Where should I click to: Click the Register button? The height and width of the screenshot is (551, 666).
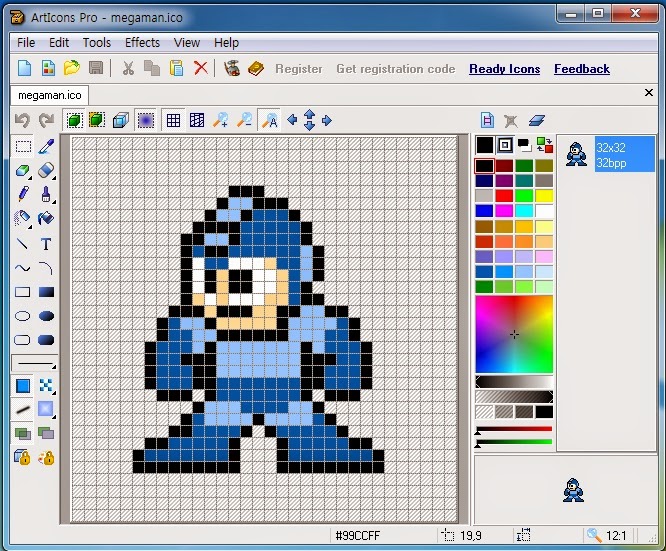tap(299, 69)
